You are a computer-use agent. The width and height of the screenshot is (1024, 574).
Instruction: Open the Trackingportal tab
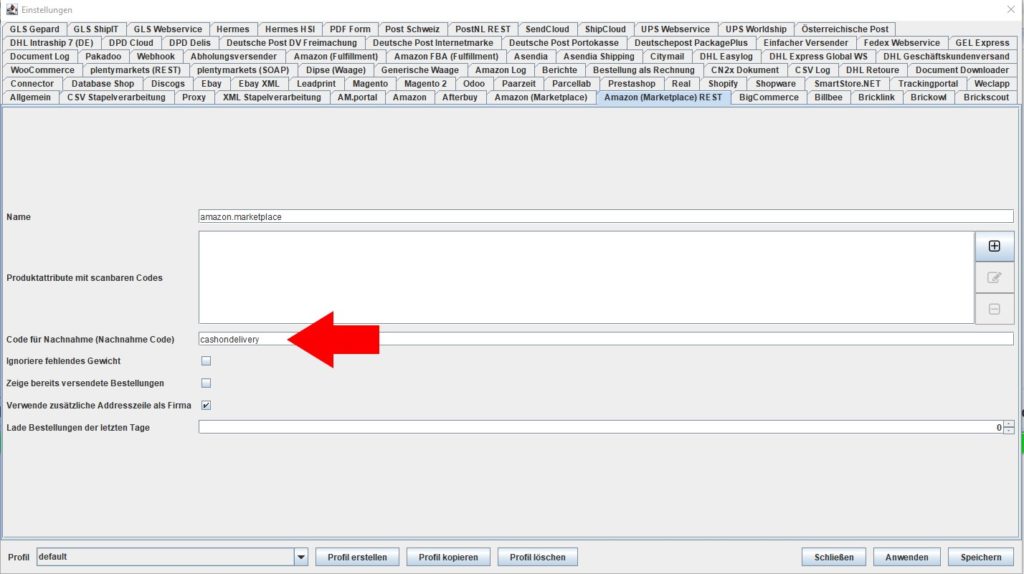click(928, 84)
